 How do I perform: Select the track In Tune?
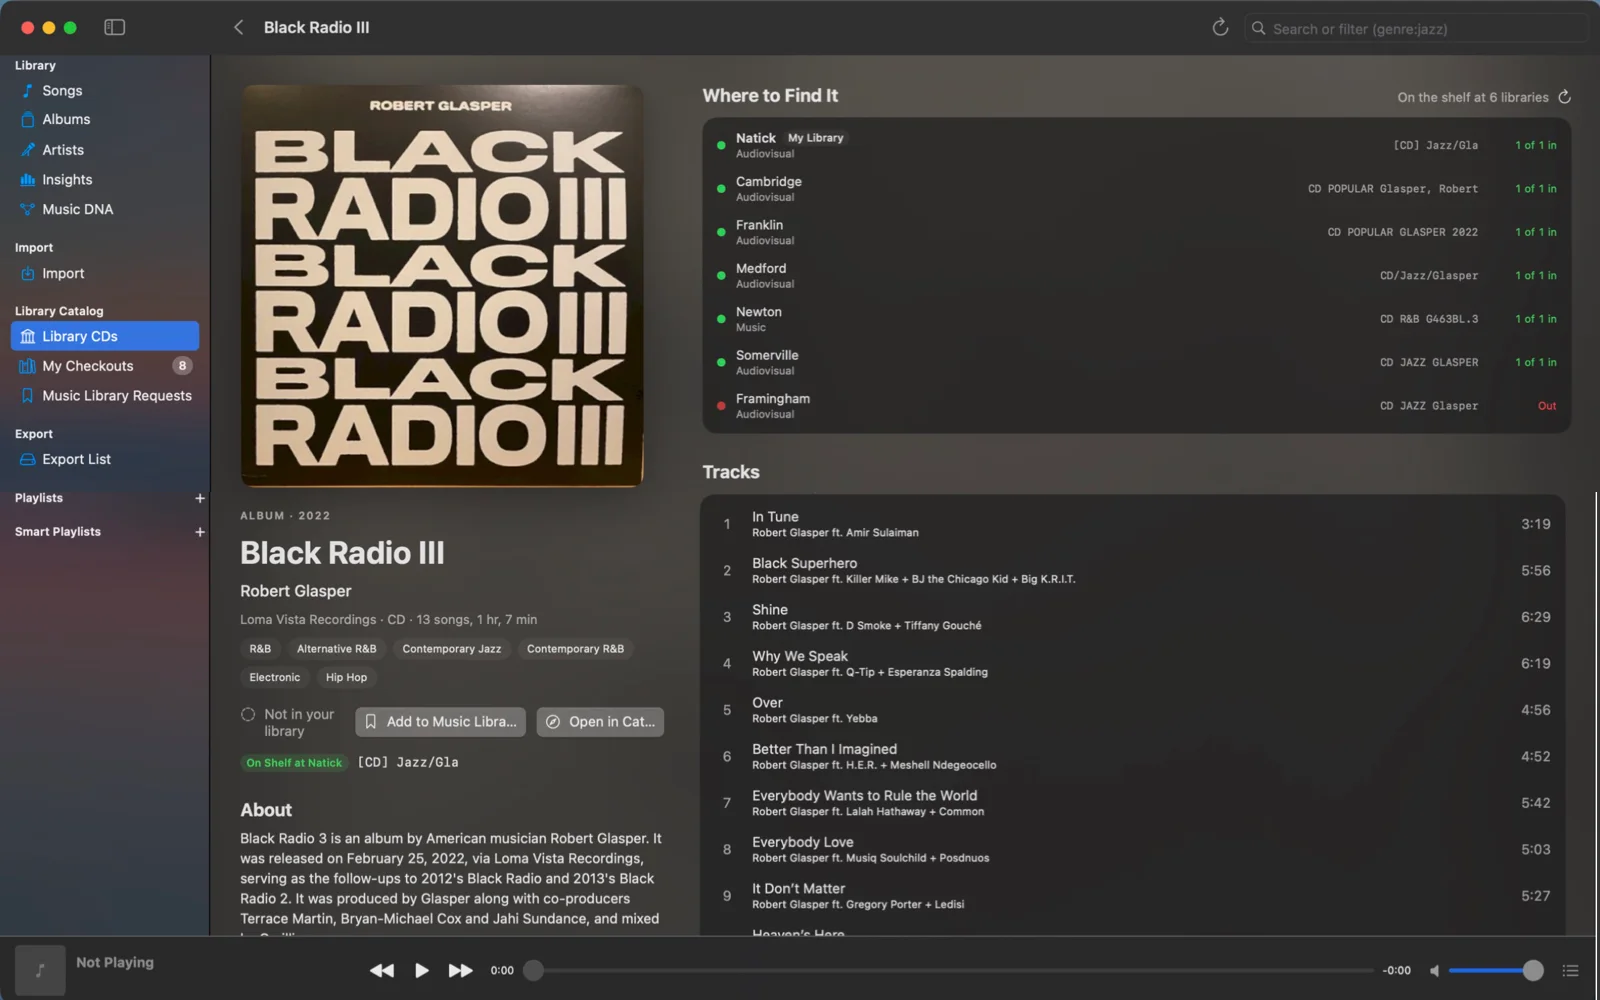tap(1132, 524)
